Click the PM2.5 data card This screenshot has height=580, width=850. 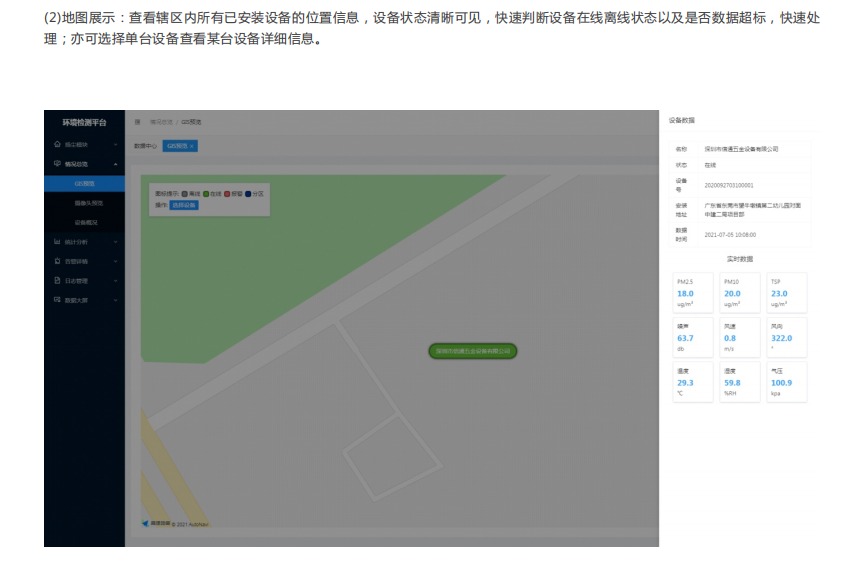(x=692, y=294)
